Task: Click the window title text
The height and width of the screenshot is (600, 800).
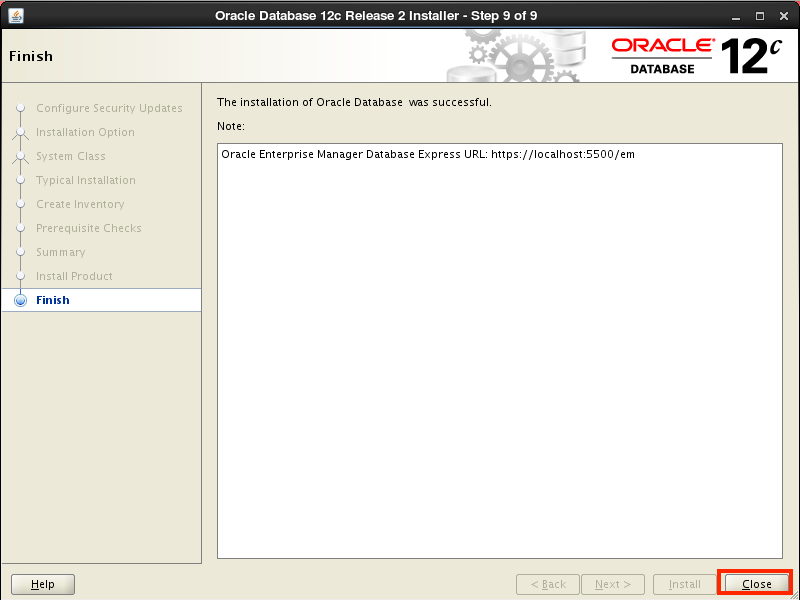Action: (x=376, y=16)
